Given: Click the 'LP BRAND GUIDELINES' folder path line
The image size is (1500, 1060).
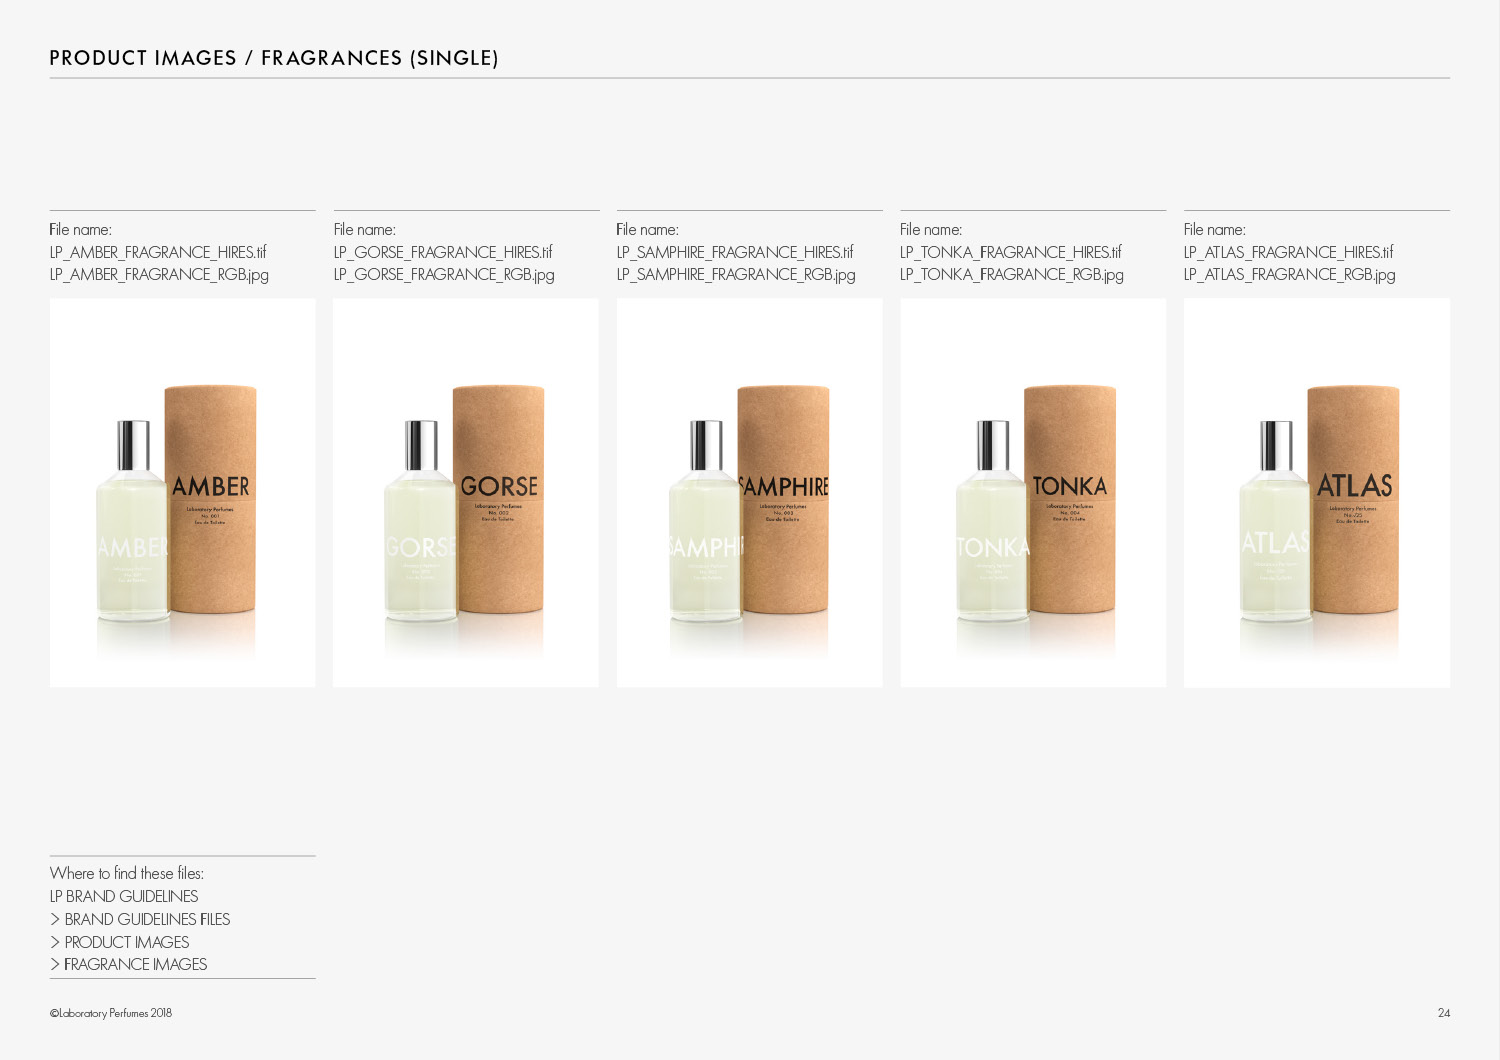Looking at the screenshot, I should click(x=124, y=896).
